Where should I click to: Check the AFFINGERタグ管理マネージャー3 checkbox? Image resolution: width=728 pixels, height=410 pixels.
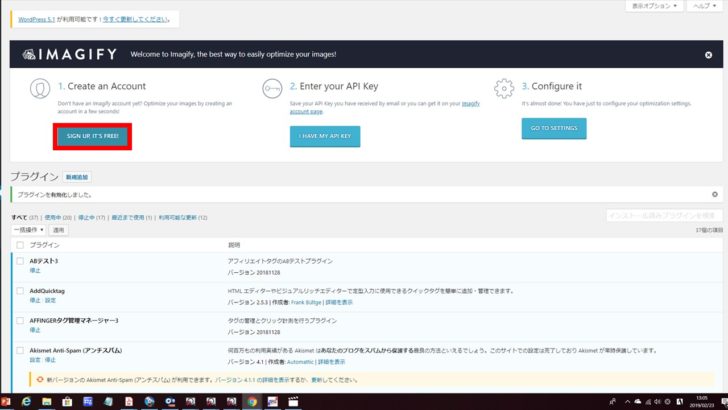pyautogui.click(x=20, y=320)
